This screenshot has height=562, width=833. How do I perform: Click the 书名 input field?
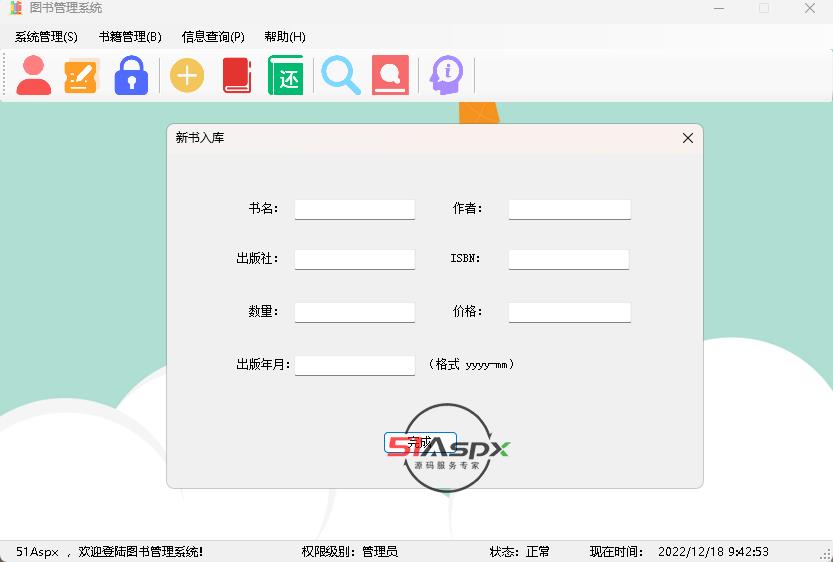pos(355,209)
